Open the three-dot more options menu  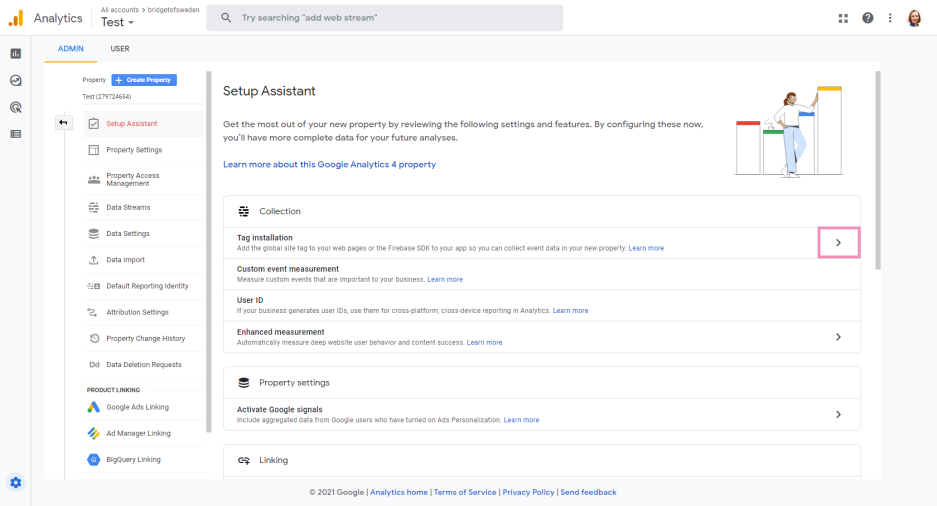pyautogui.click(x=890, y=18)
